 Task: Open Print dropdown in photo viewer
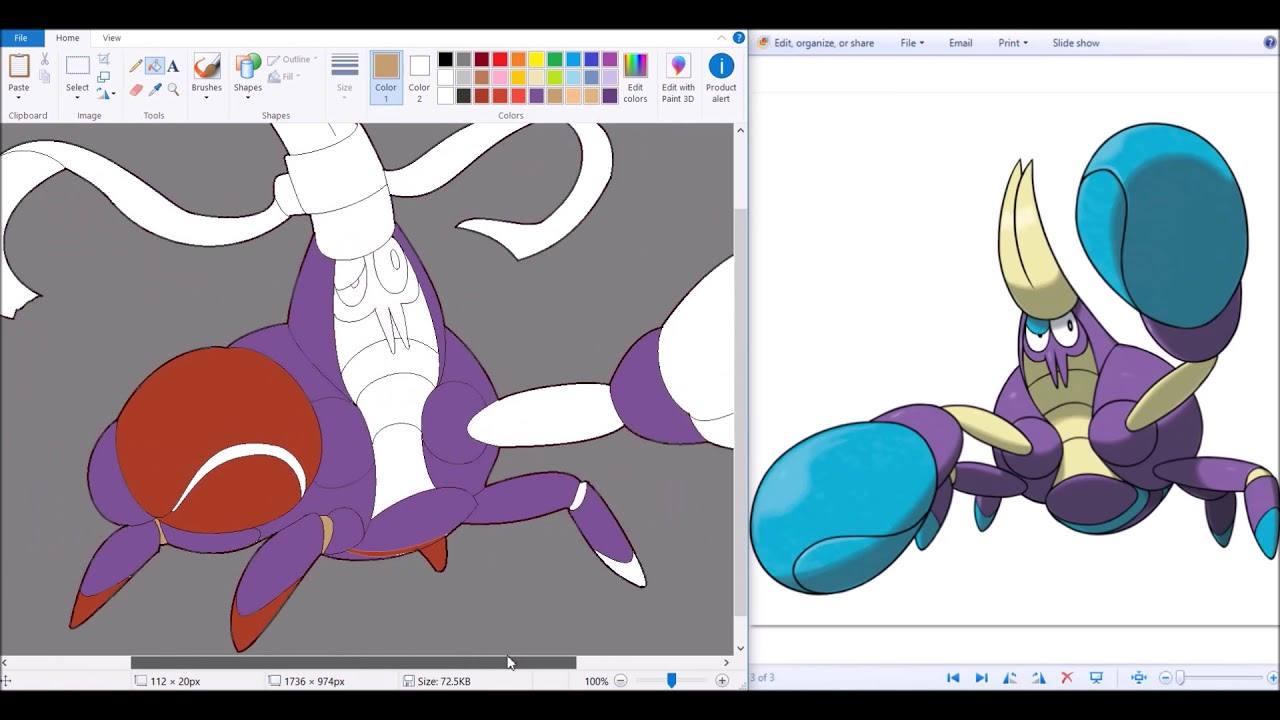pos(1013,43)
